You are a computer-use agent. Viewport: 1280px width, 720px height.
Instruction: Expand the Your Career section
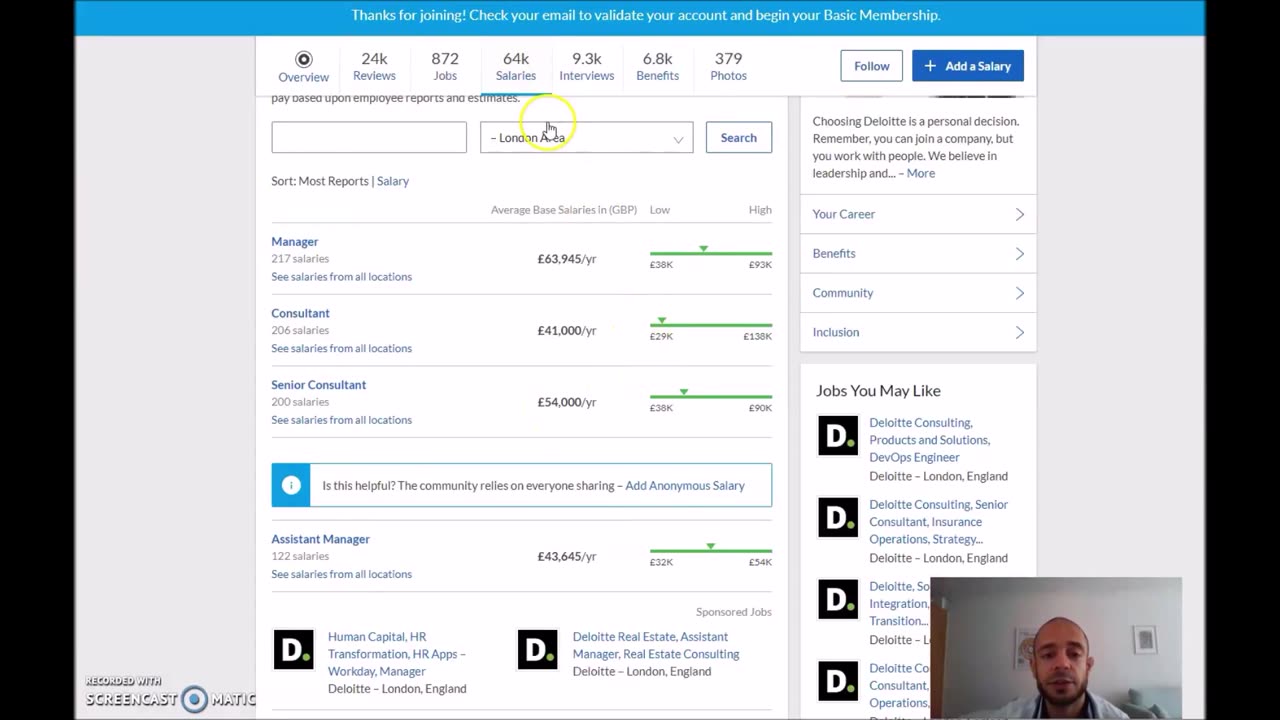click(918, 214)
